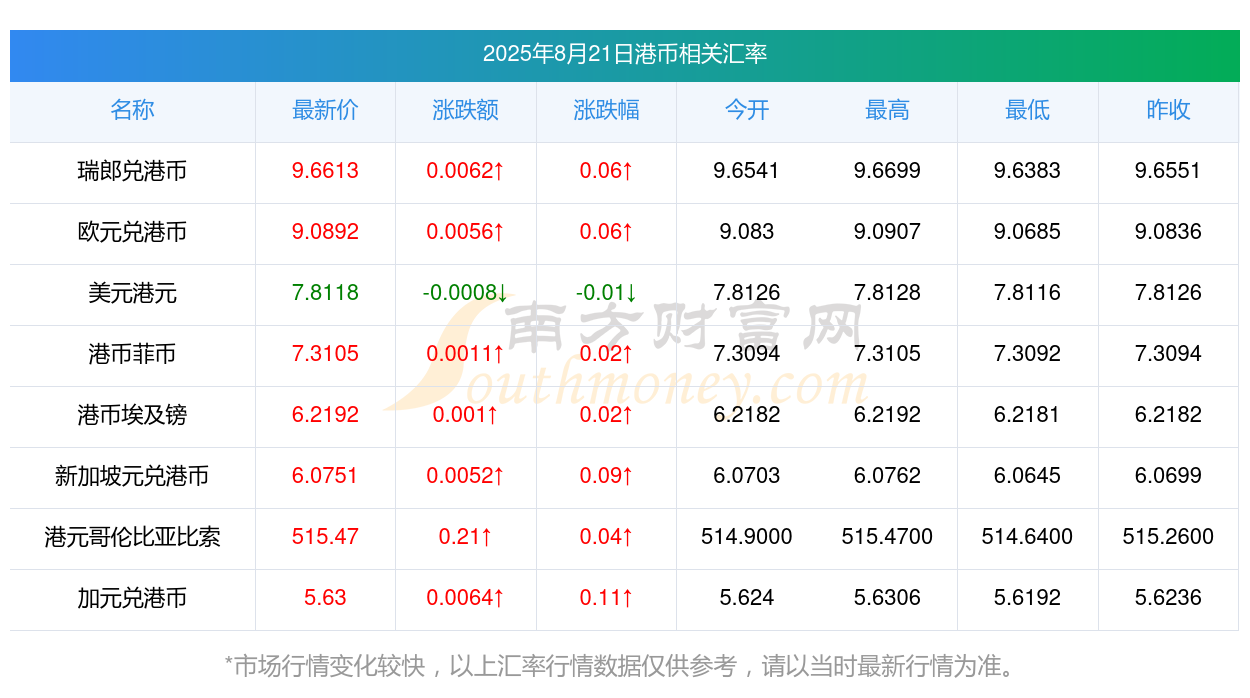The height and width of the screenshot is (698, 1250).
Task: Click high value 515.4700
Action: (887, 537)
